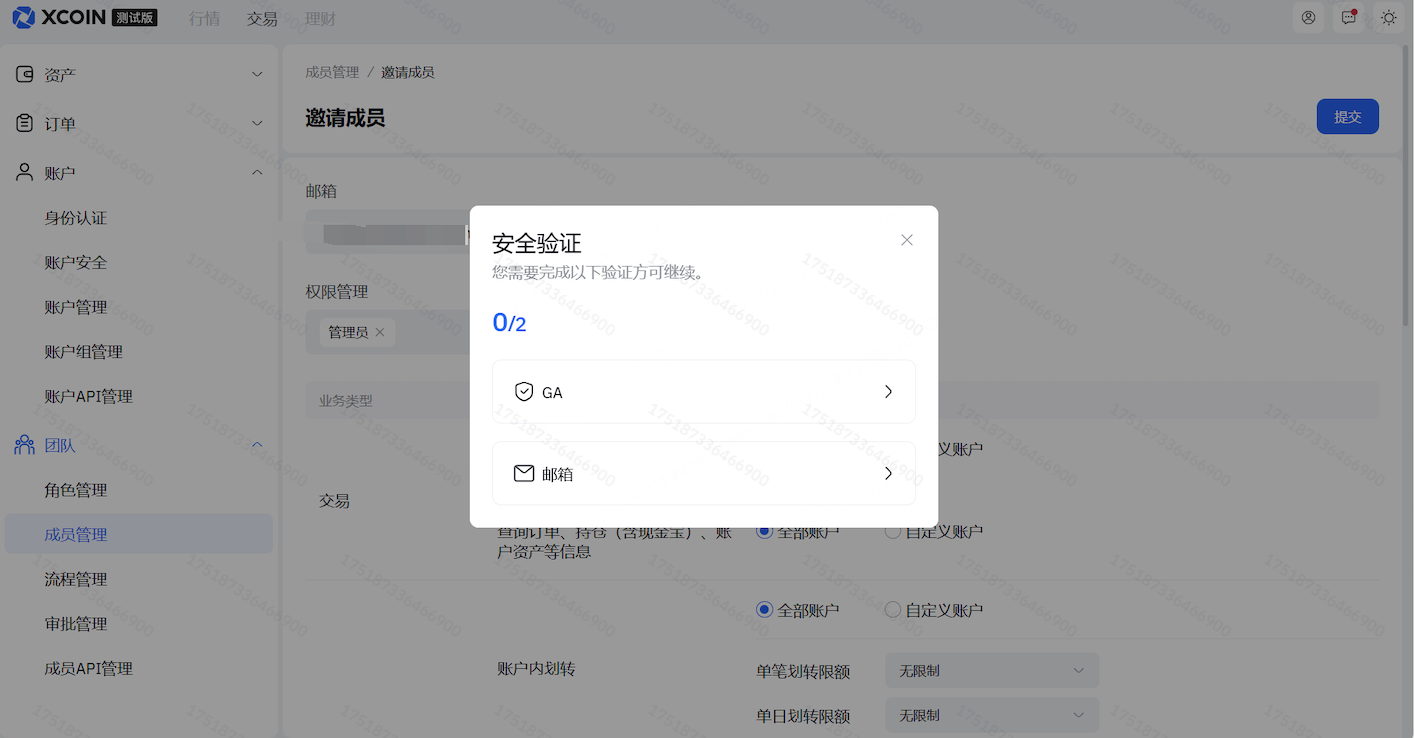Open the 行情 top menu

(204, 18)
